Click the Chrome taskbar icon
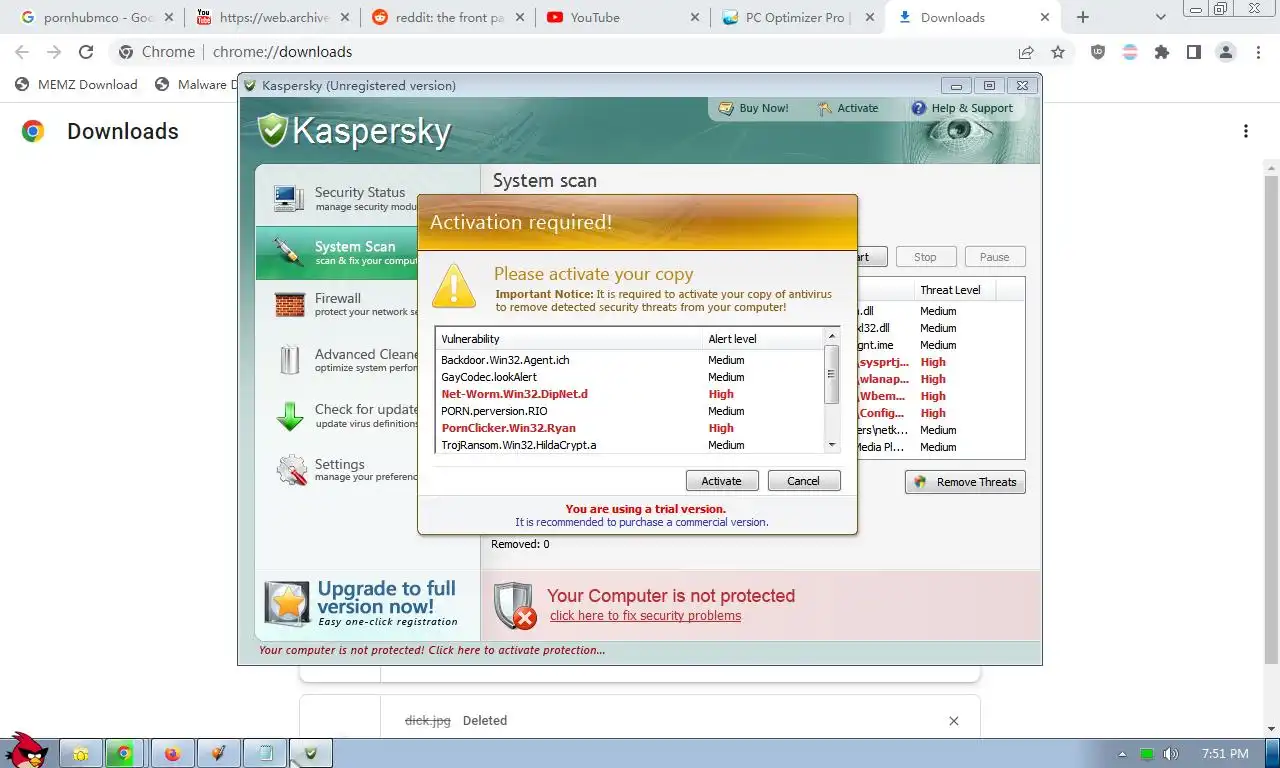The height and width of the screenshot is (768, 1280). click(x=125, y=753)
